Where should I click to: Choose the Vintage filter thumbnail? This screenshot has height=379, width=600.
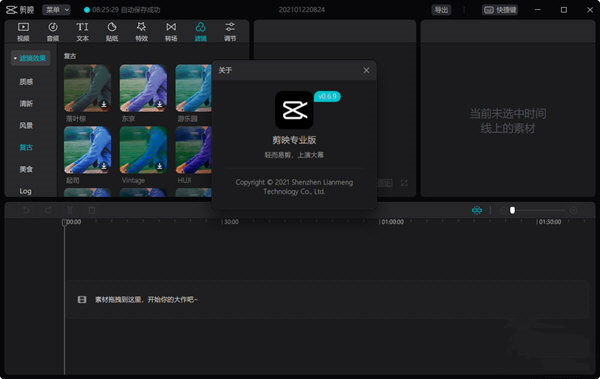(x=143, y=150)
